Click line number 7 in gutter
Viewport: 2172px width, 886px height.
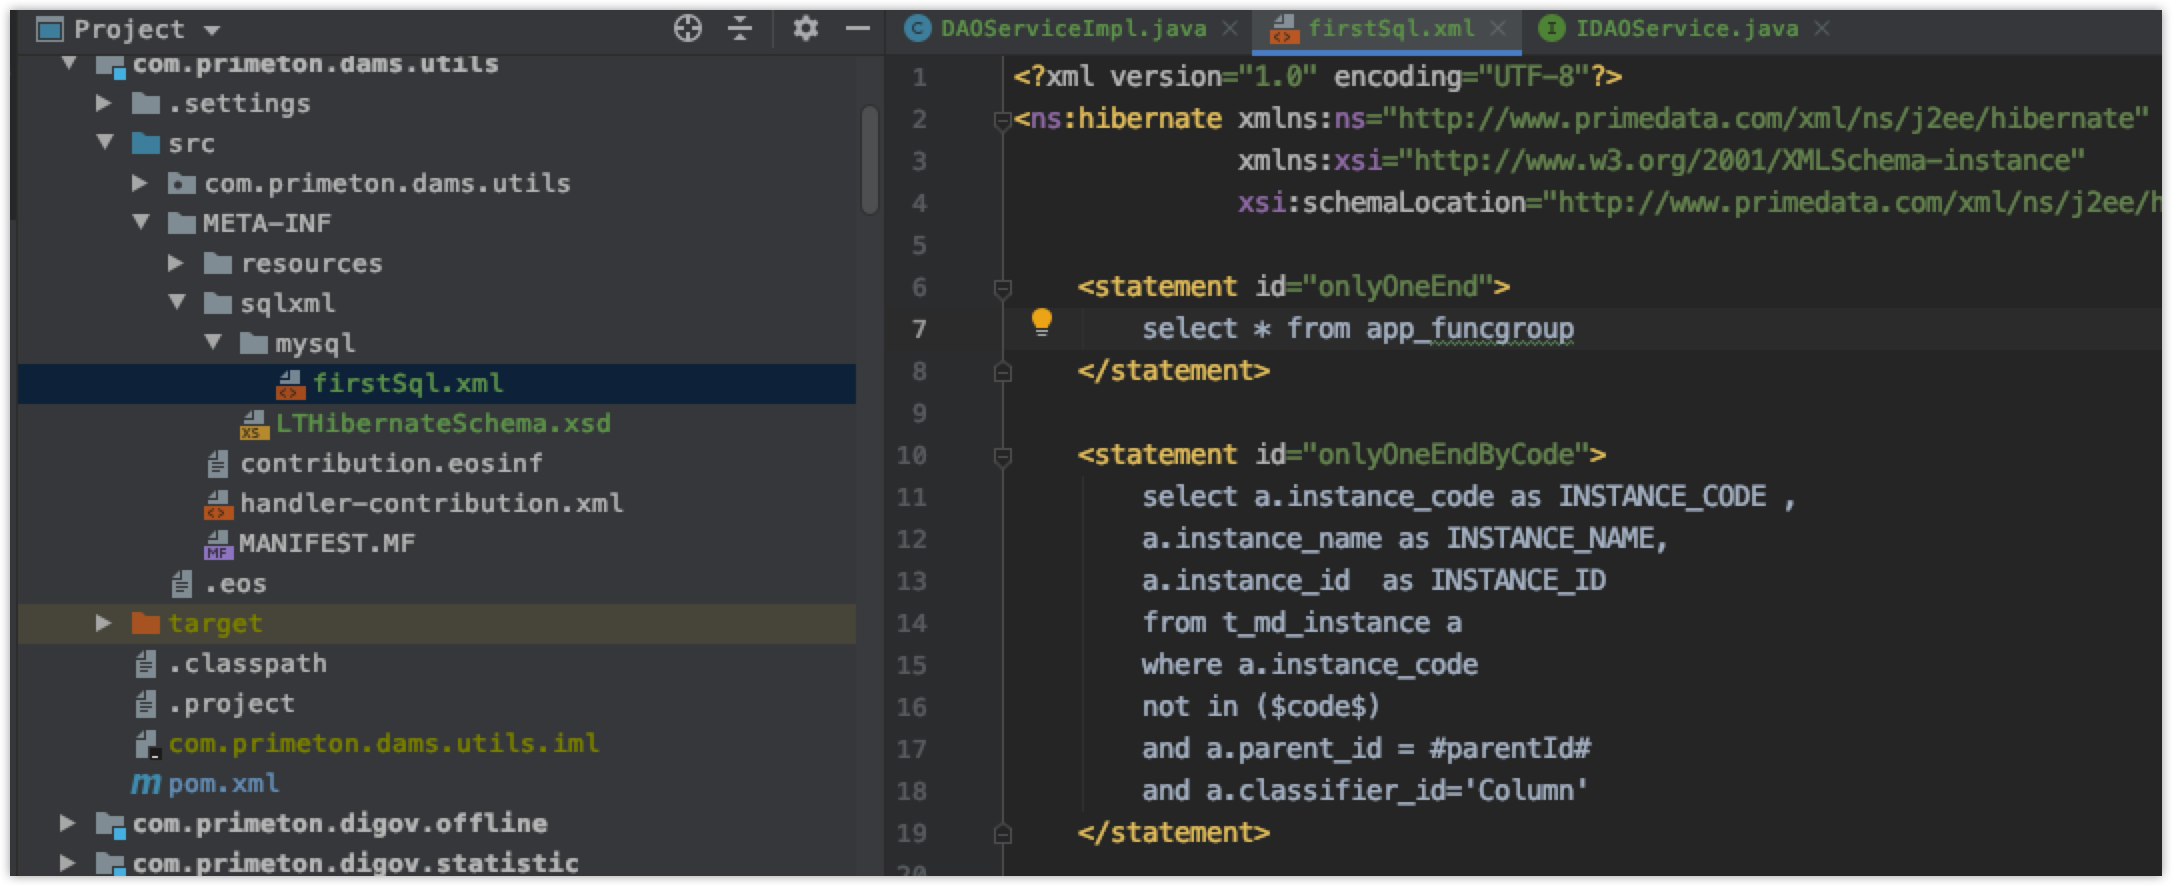(x=918, y=329)
